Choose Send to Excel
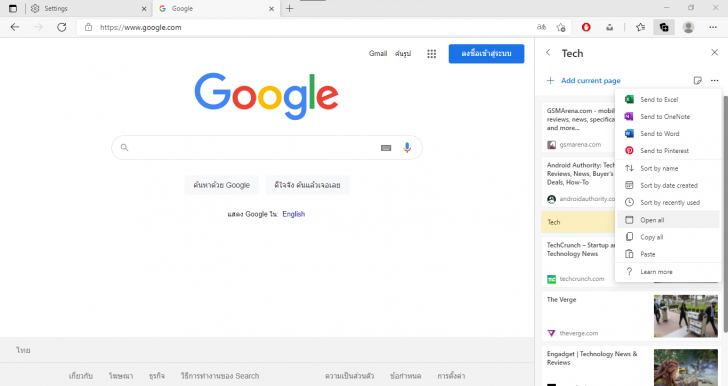The height and width of the screenshot is (386, 728). pyautogui.click(x=668, y=99)
